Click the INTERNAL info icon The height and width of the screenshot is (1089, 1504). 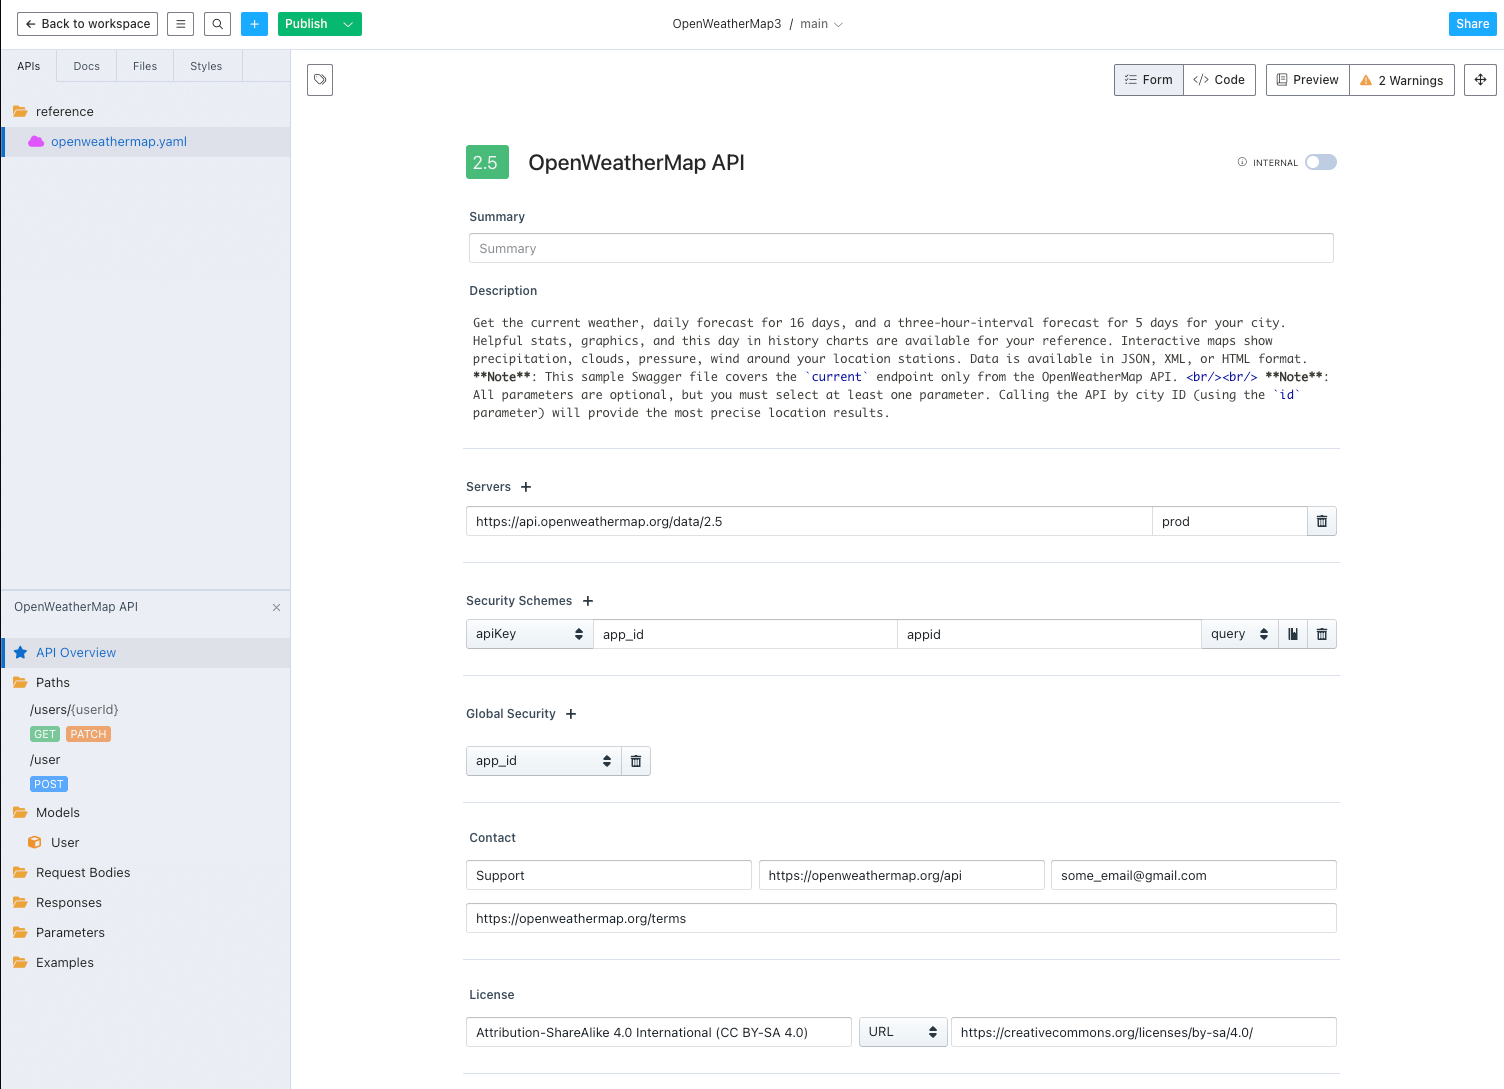tap(1242, 162)
